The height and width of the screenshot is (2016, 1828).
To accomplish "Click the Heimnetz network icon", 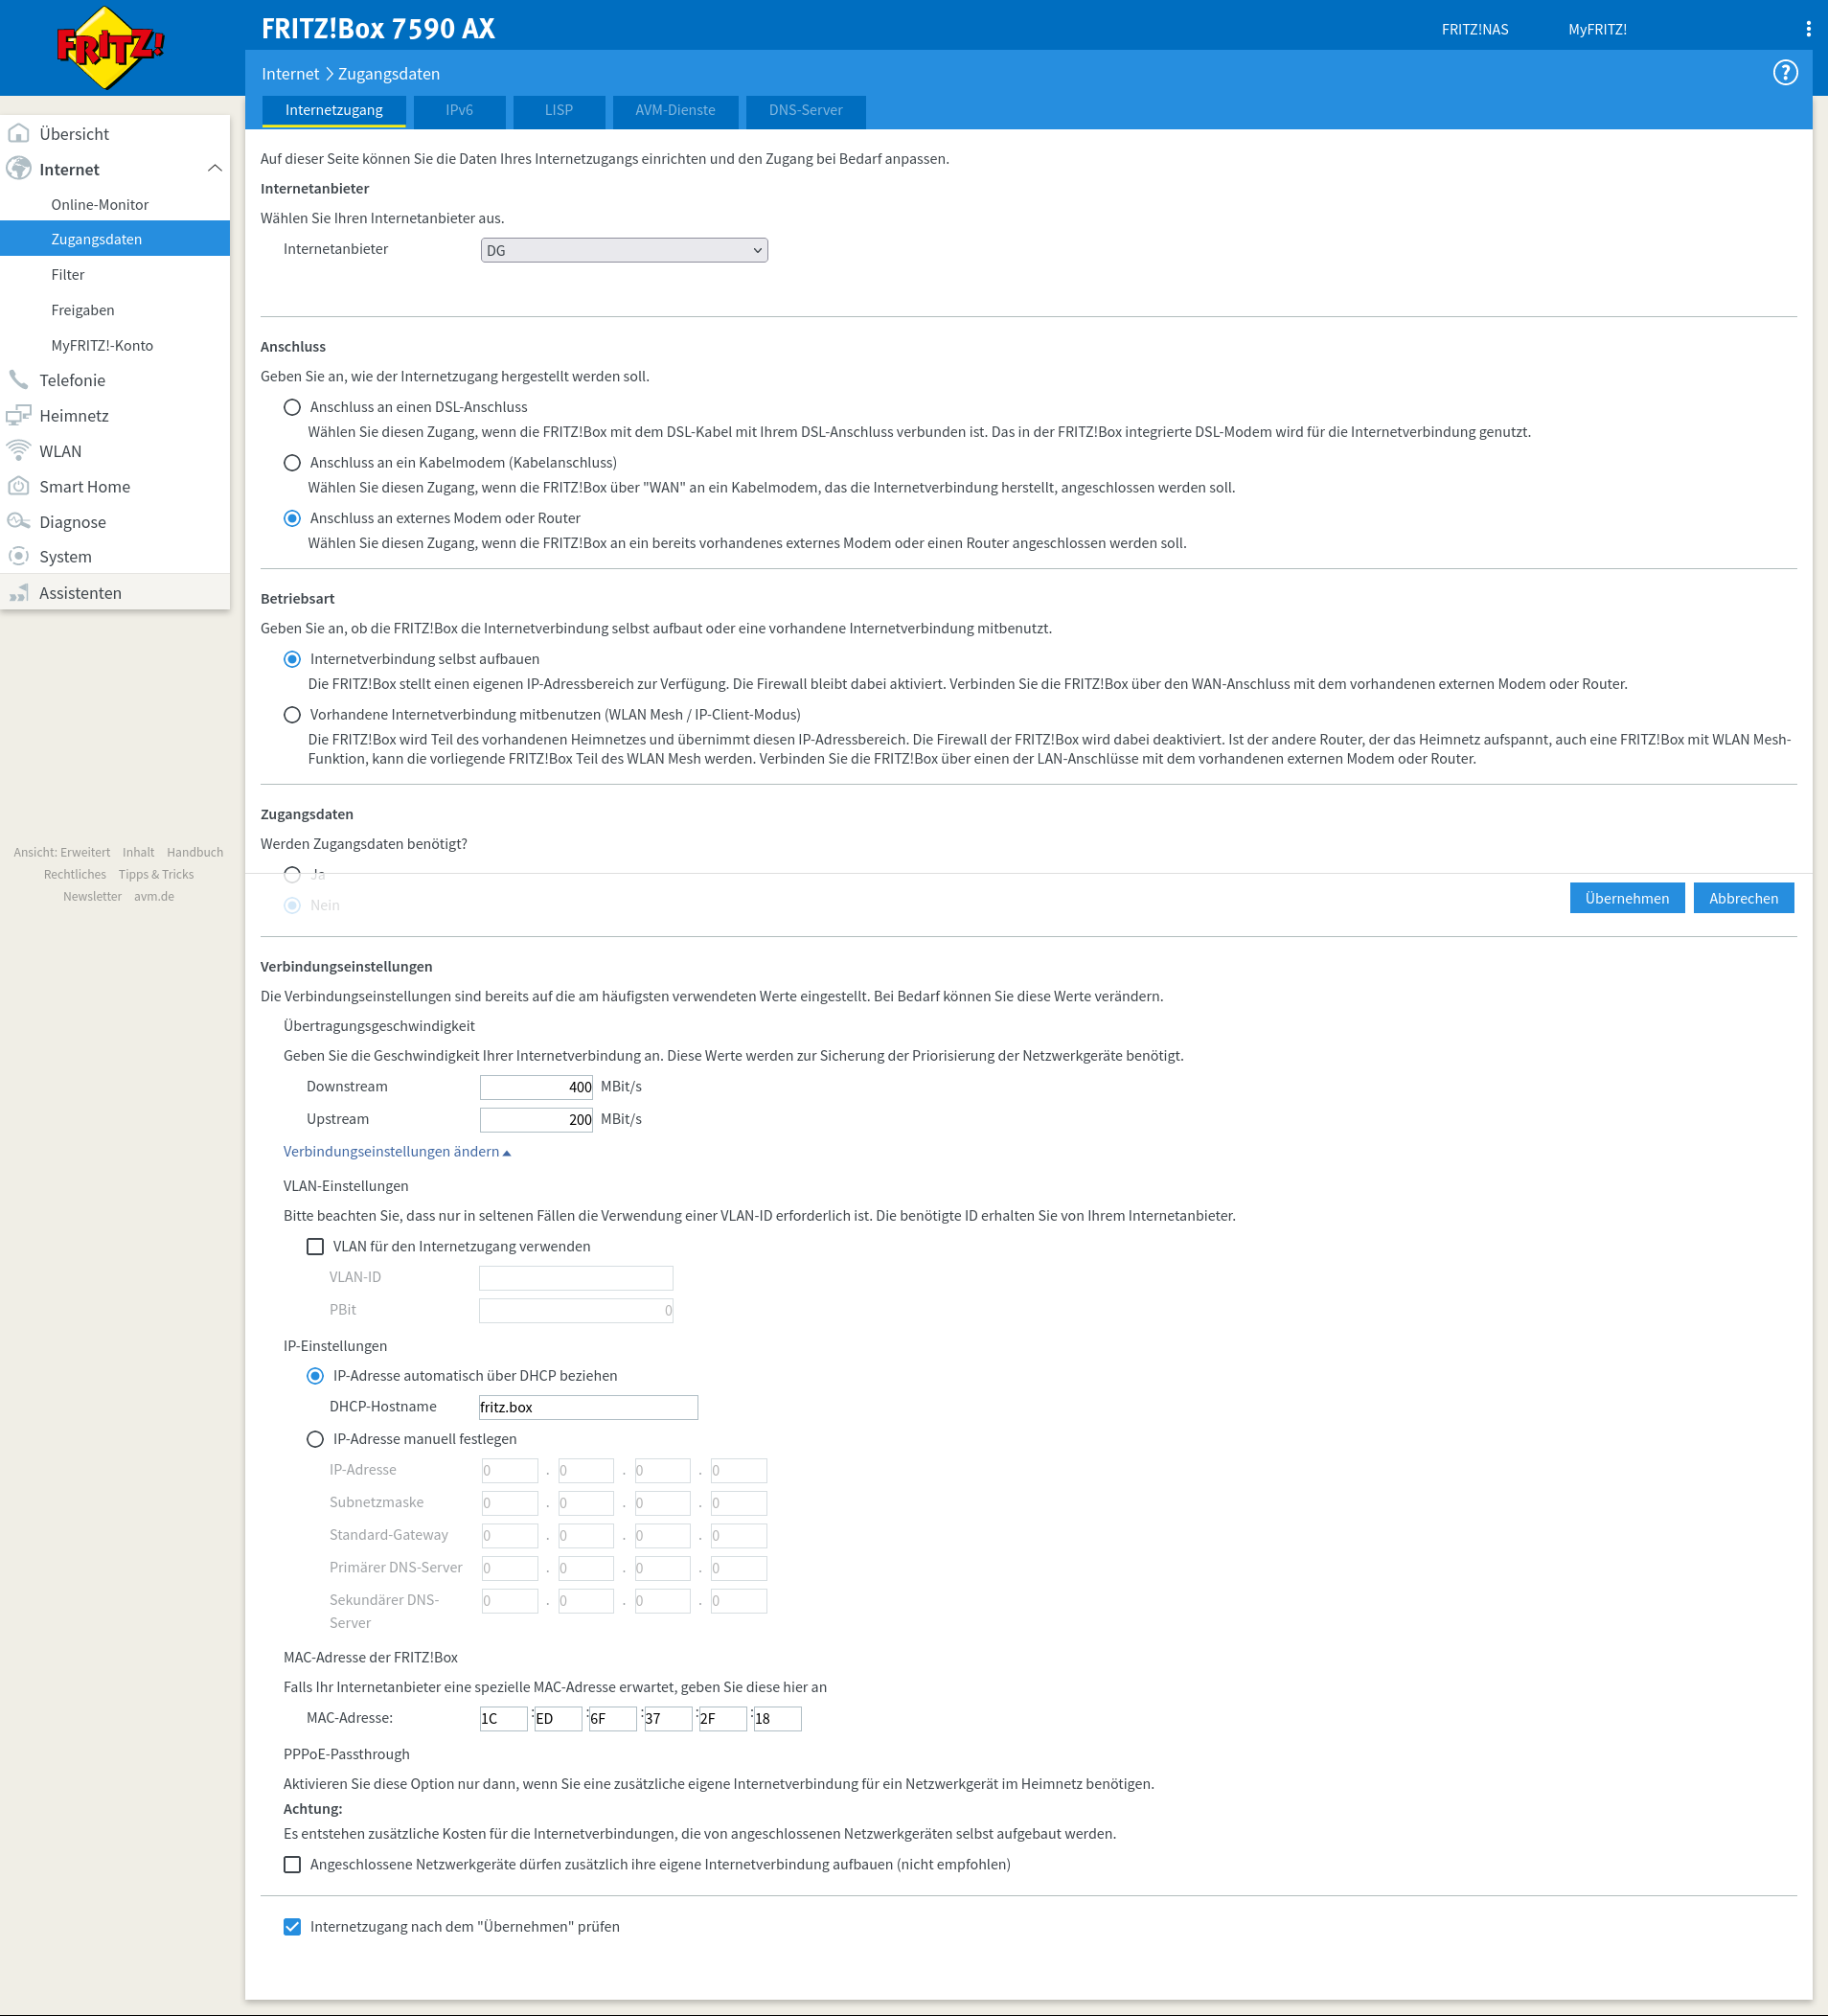I will (x=19, y=415).
